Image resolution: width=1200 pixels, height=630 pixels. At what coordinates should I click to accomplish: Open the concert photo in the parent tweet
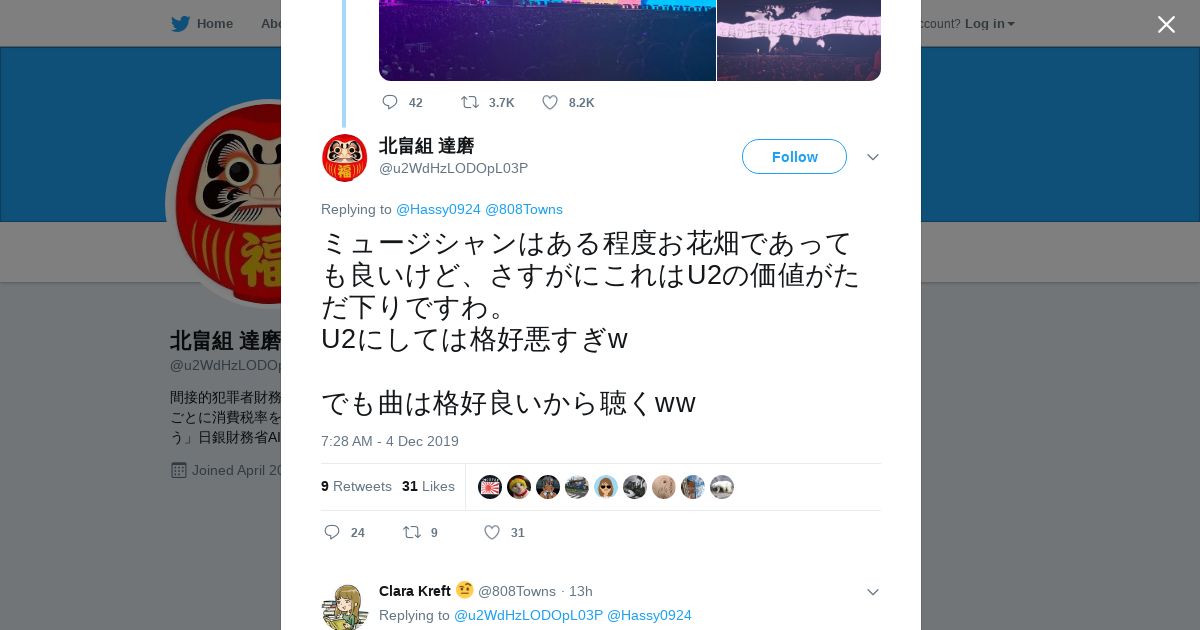547,40
